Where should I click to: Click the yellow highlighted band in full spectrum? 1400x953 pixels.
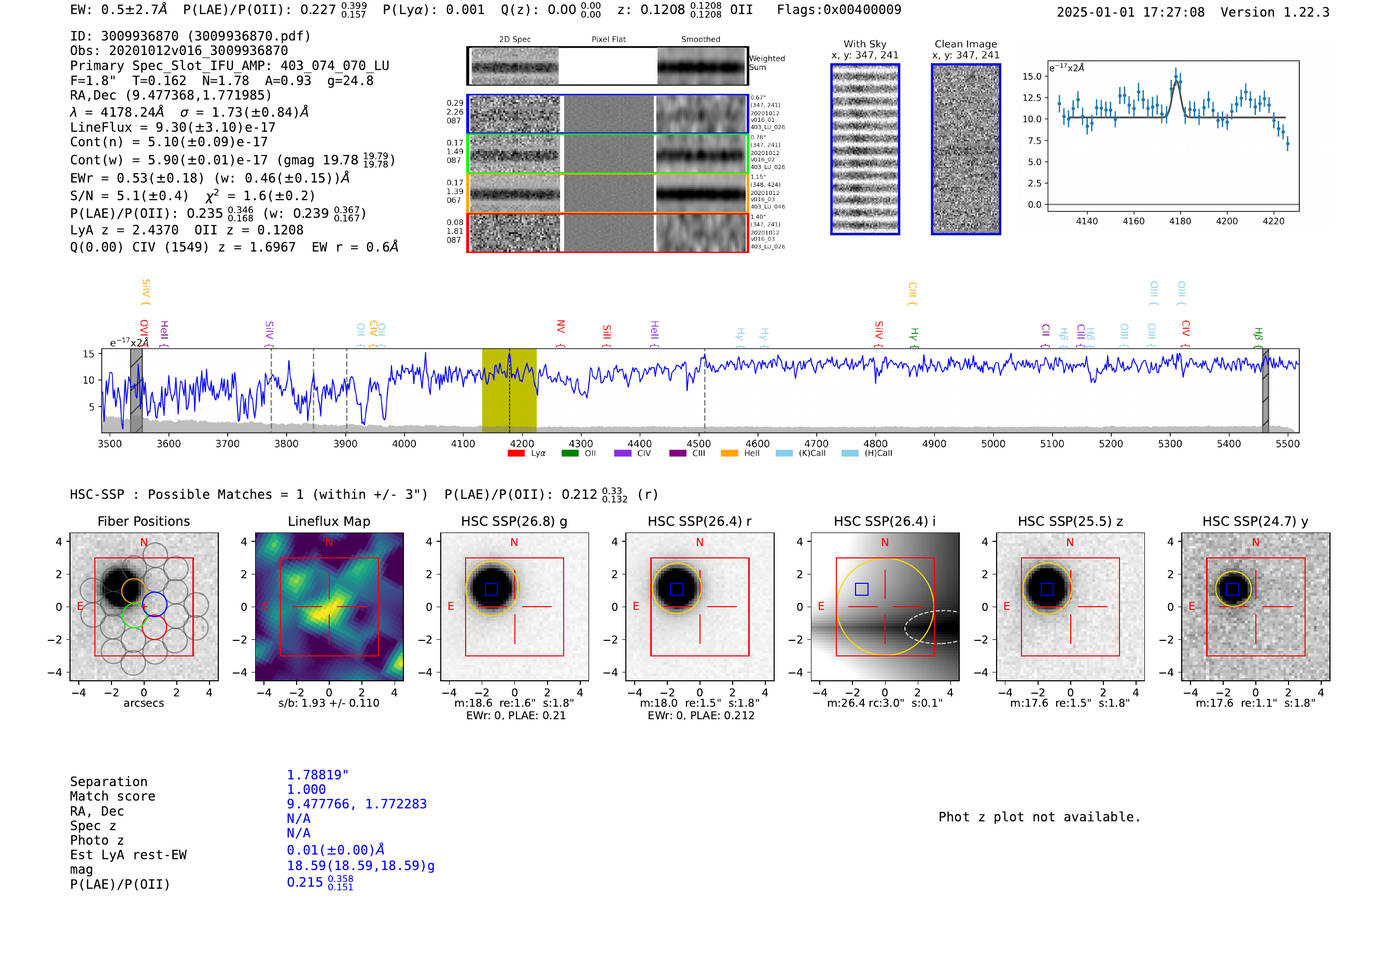[x=509, y=391]
